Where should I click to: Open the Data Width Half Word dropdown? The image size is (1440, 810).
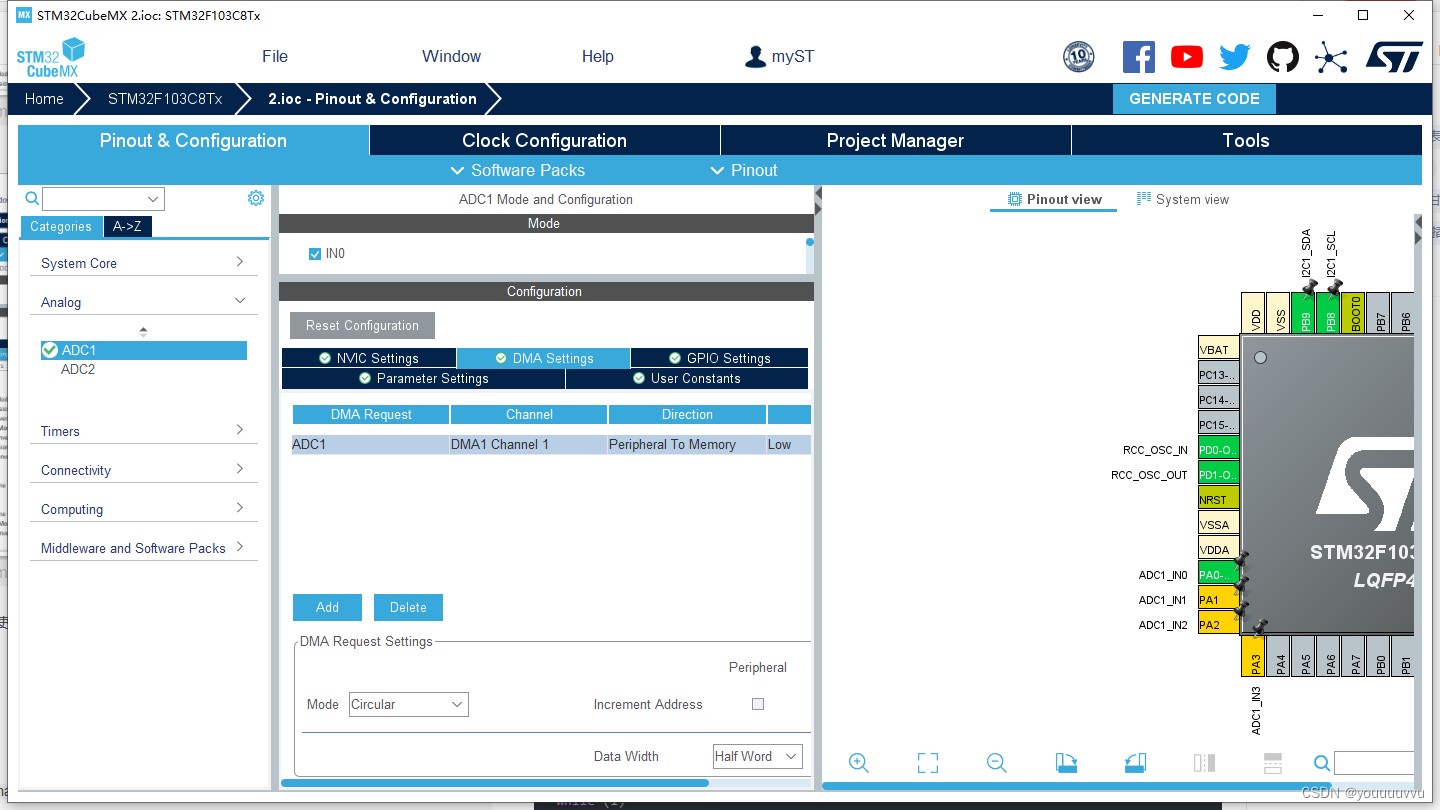click(757, 757)
